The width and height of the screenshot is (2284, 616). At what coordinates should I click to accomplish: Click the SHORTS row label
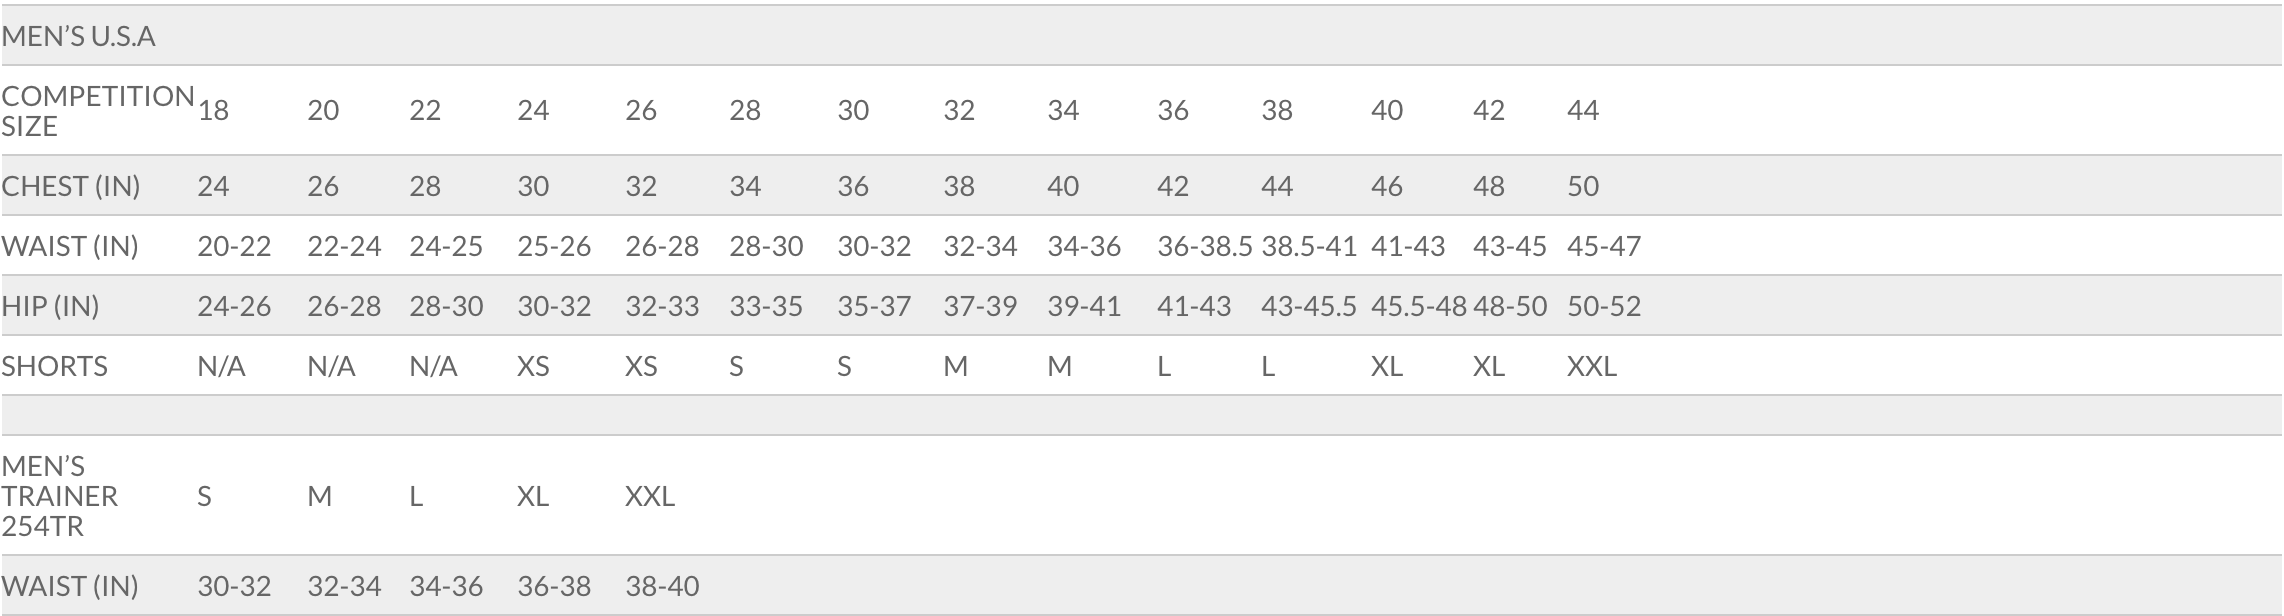(54, 366)
